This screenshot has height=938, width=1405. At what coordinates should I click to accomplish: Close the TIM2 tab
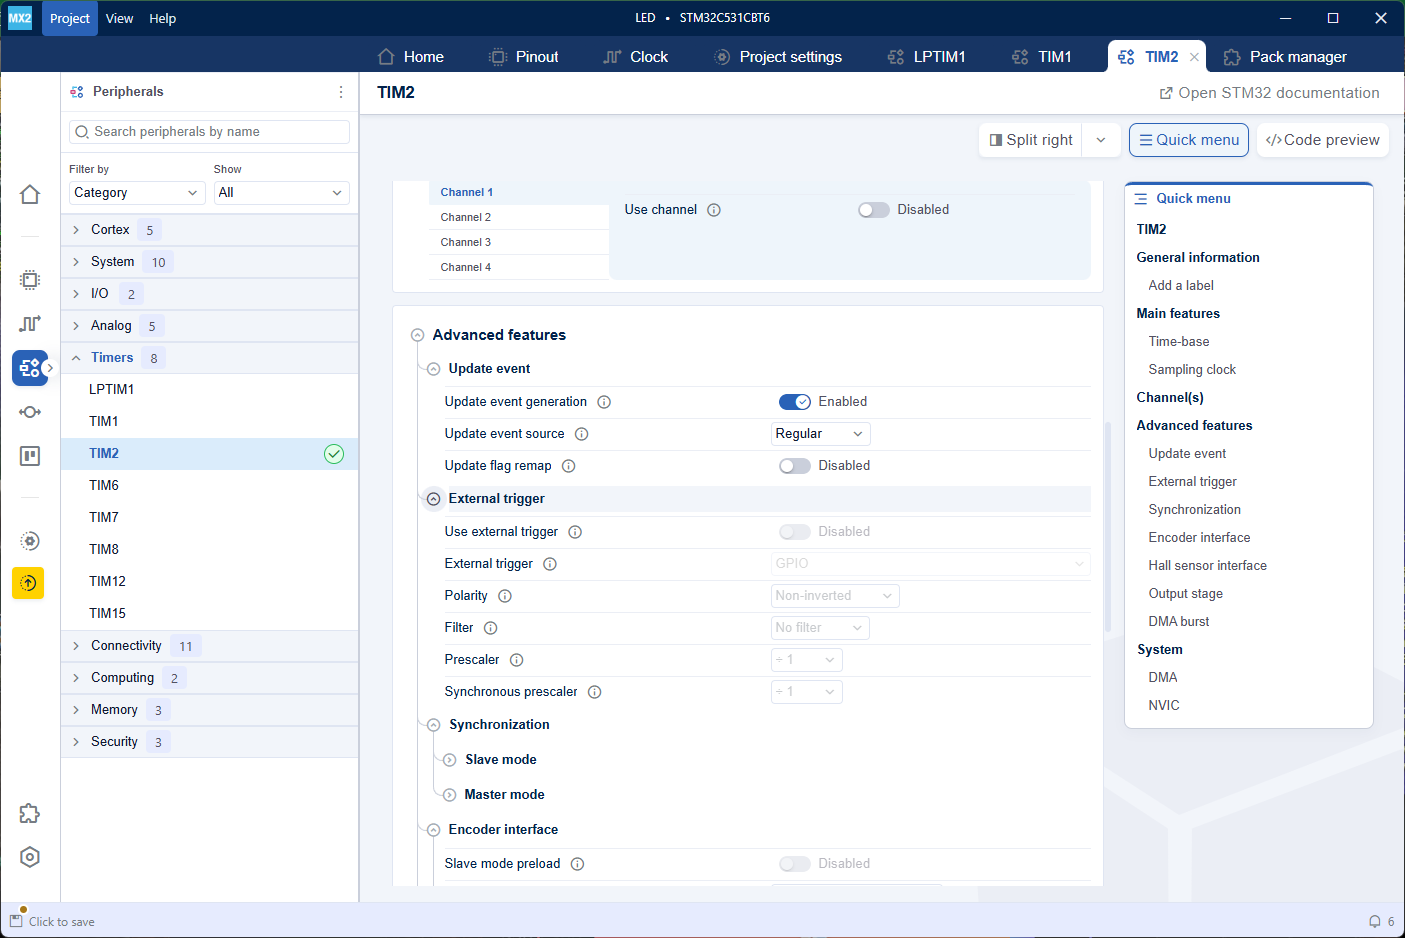(1194, 57)
